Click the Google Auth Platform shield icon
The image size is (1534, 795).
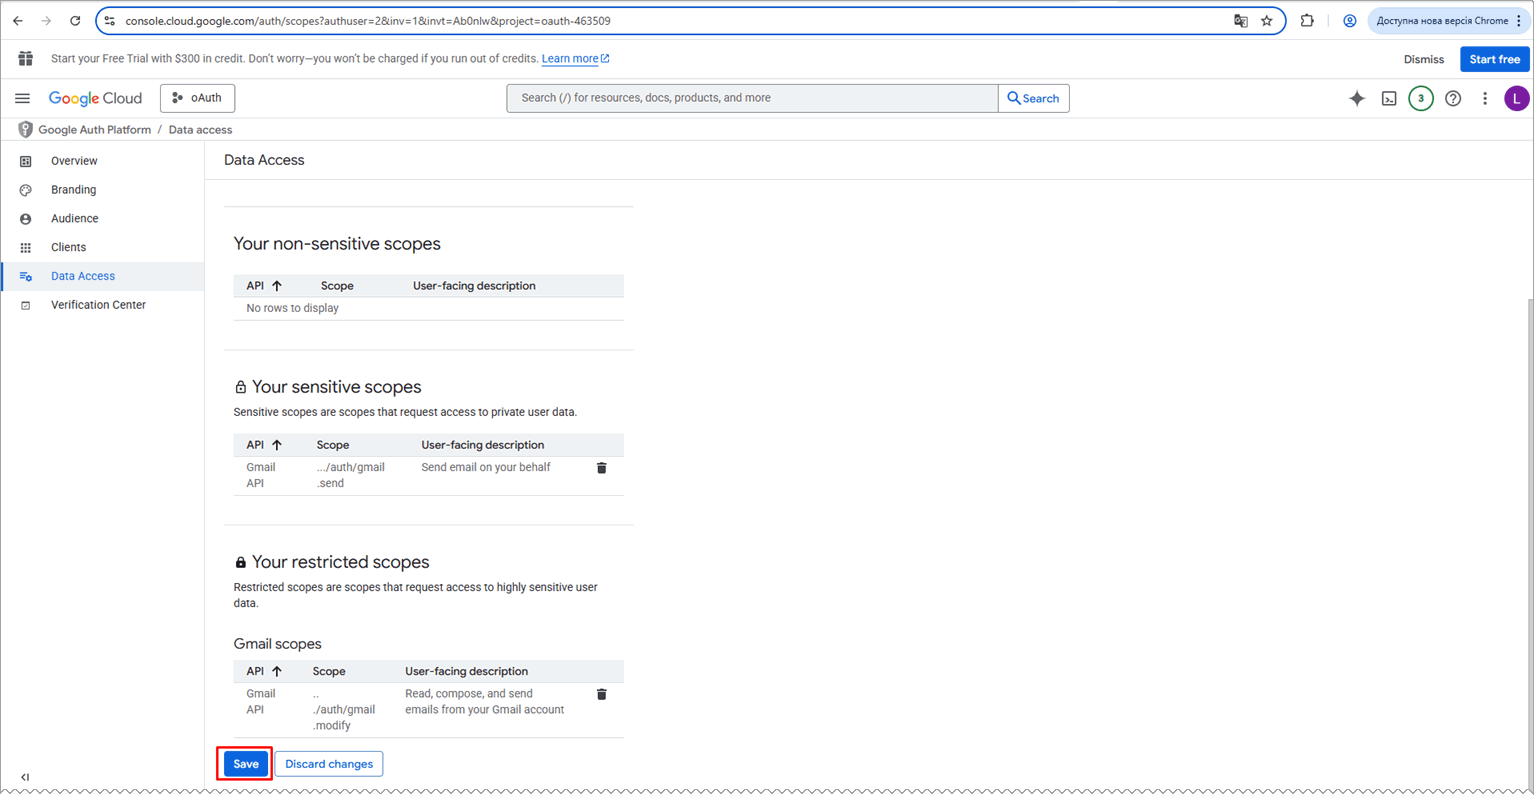click(25, 130)
